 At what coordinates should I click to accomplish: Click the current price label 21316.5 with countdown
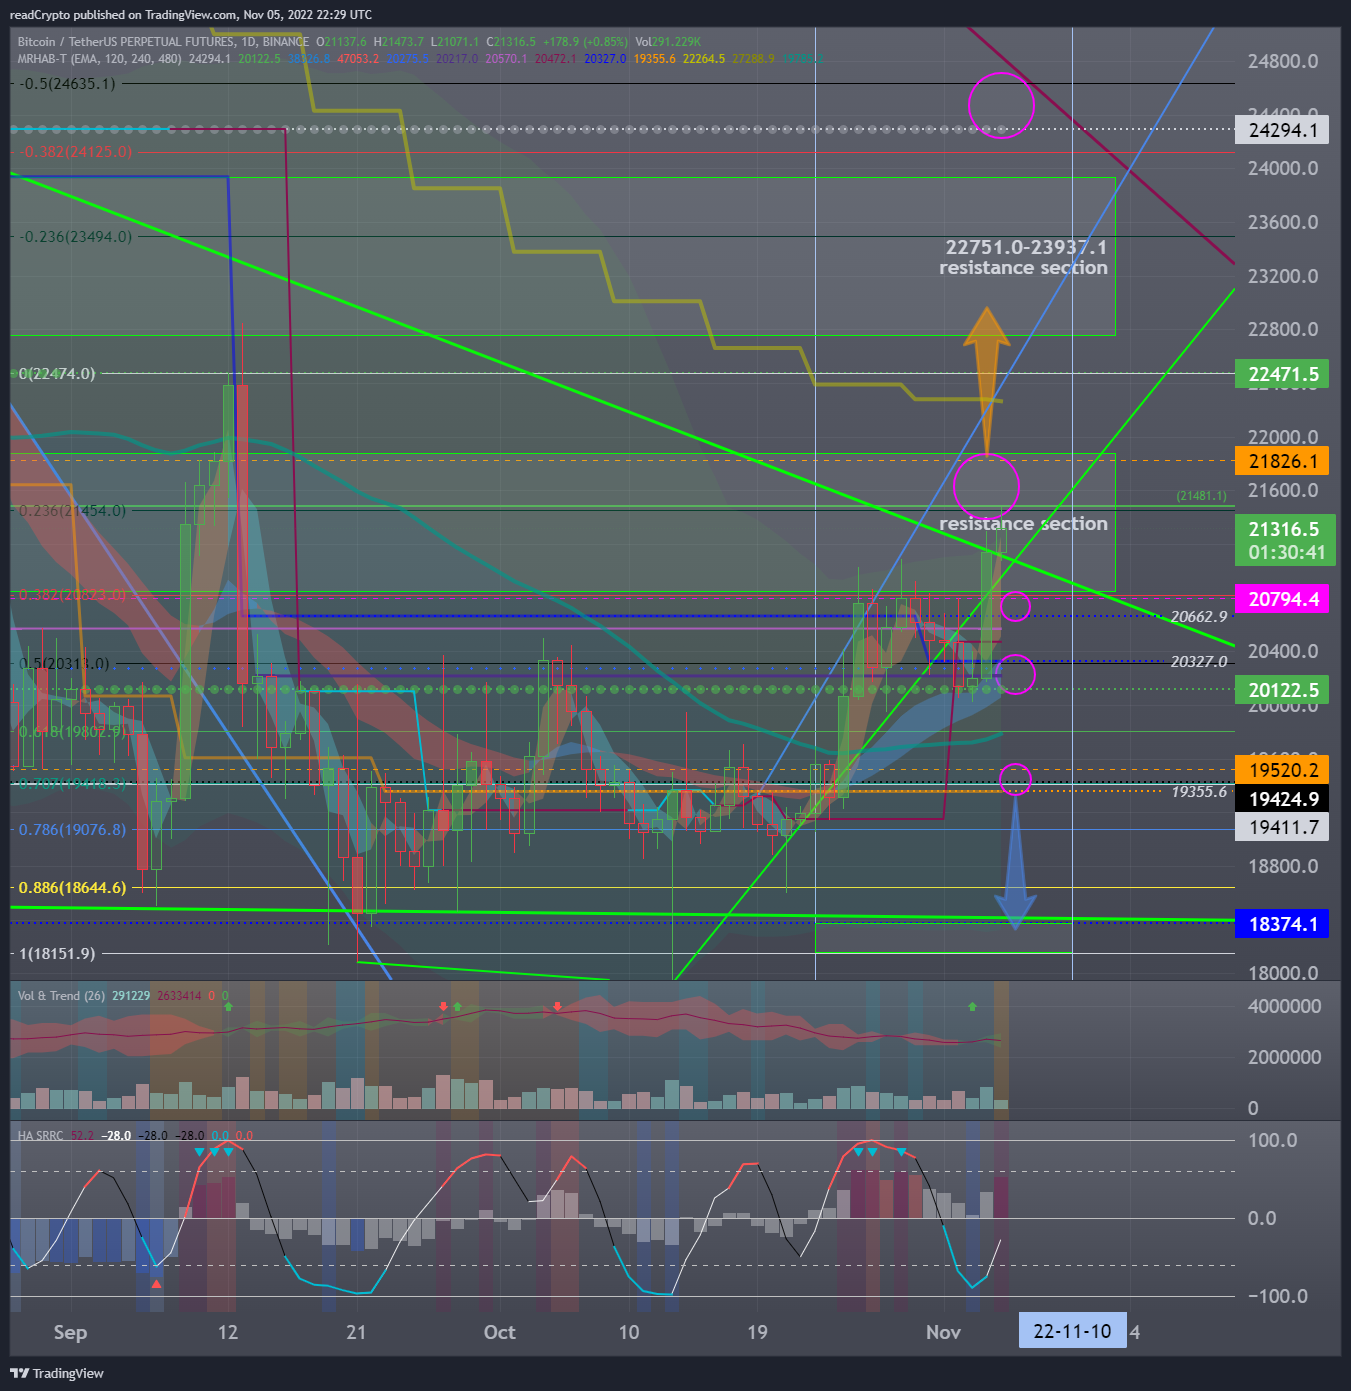point(1285,540)
